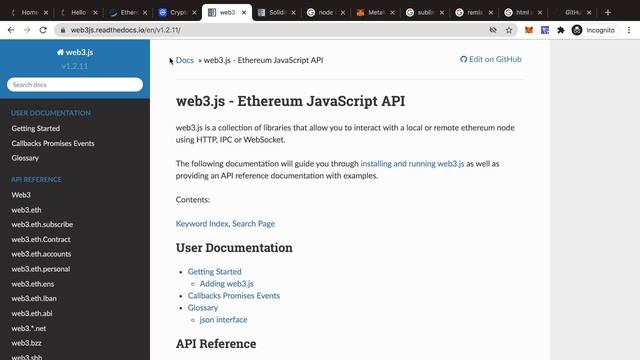Click the crossed-out eye icon in address bar
Viewport: 640px width, 360px height.
(493, 30)
